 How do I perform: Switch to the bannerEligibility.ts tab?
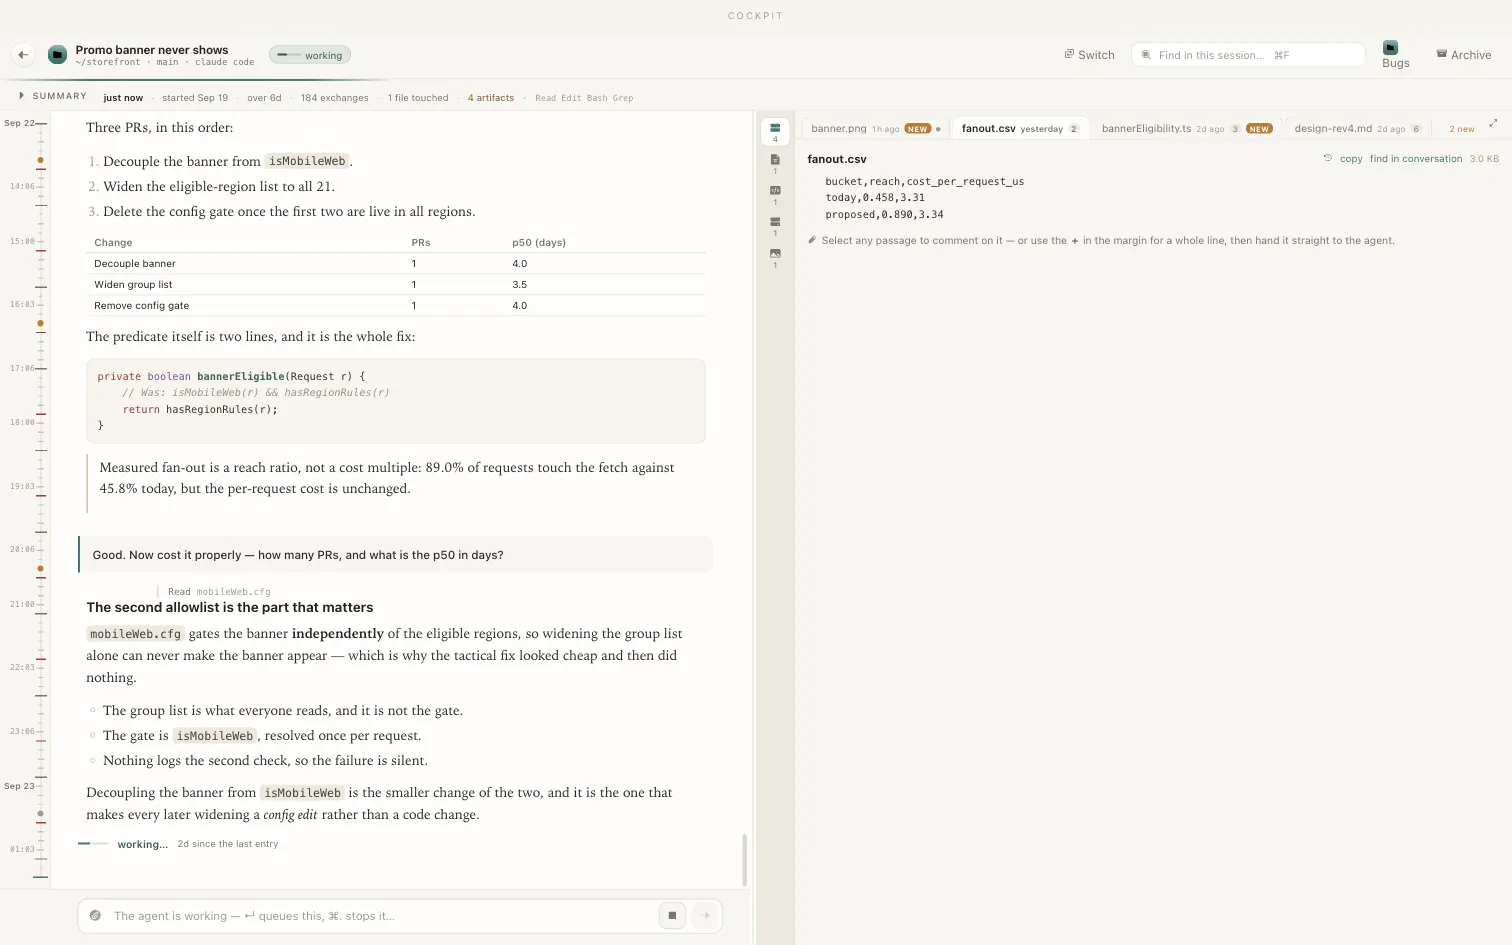[x=1187, y=129]
